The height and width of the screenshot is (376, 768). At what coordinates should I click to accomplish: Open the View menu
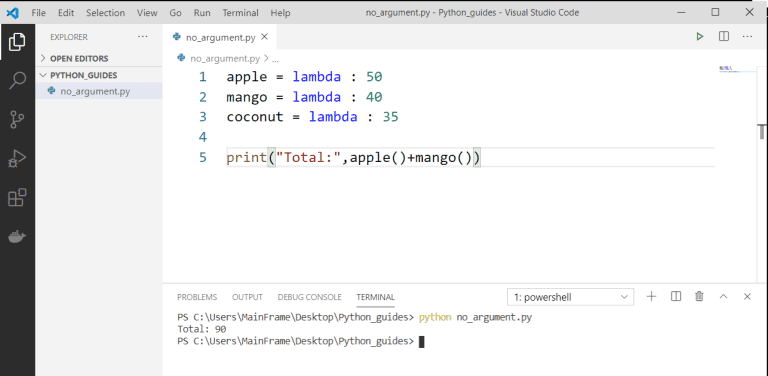147,13
